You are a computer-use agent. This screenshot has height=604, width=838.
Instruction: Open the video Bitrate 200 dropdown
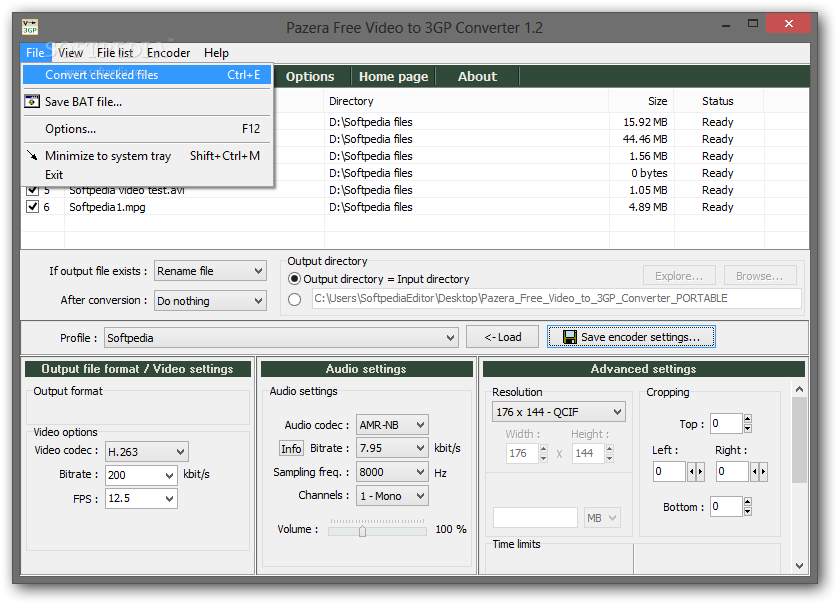pos(141,475)
